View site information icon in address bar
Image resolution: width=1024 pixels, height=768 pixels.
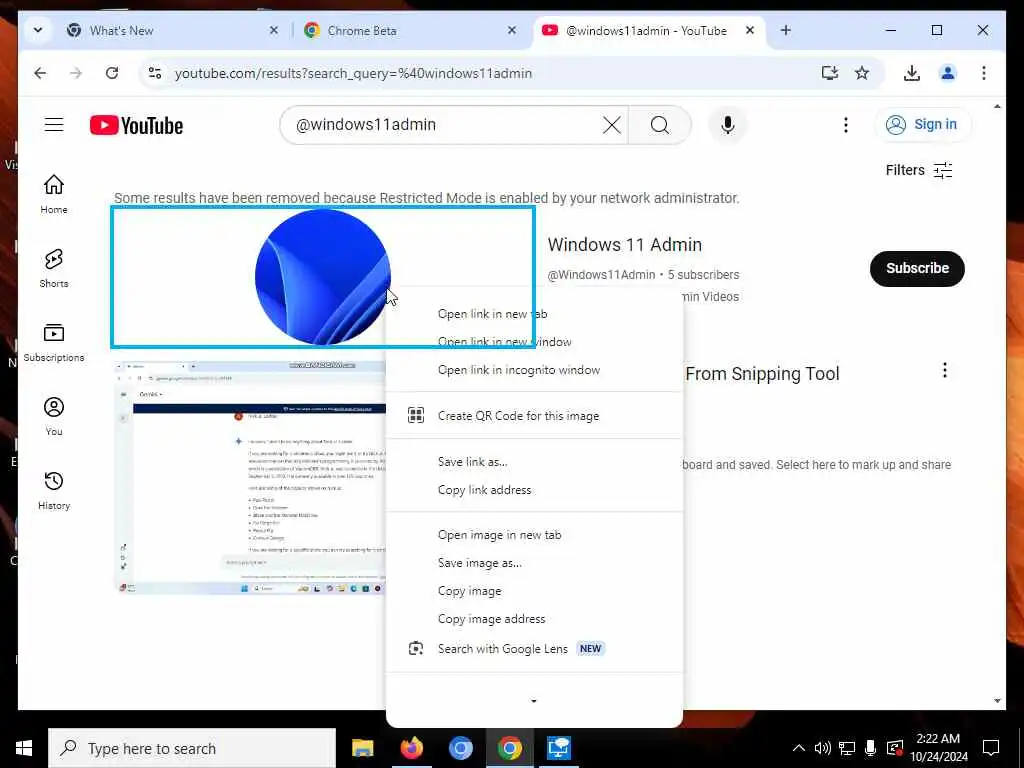pos(155,73)
